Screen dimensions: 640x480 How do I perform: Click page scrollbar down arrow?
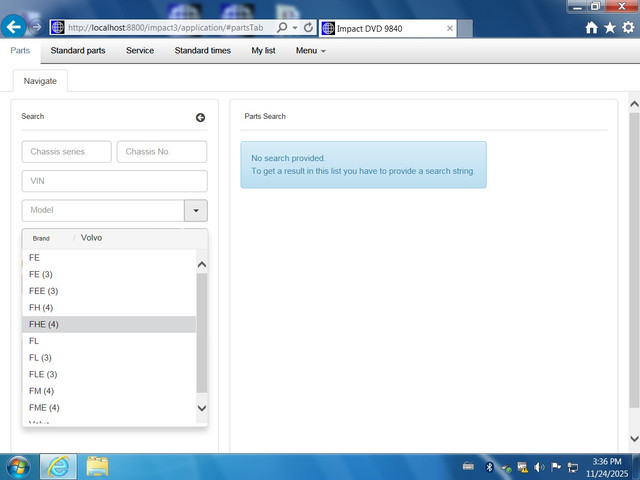(x=634, y=439)
